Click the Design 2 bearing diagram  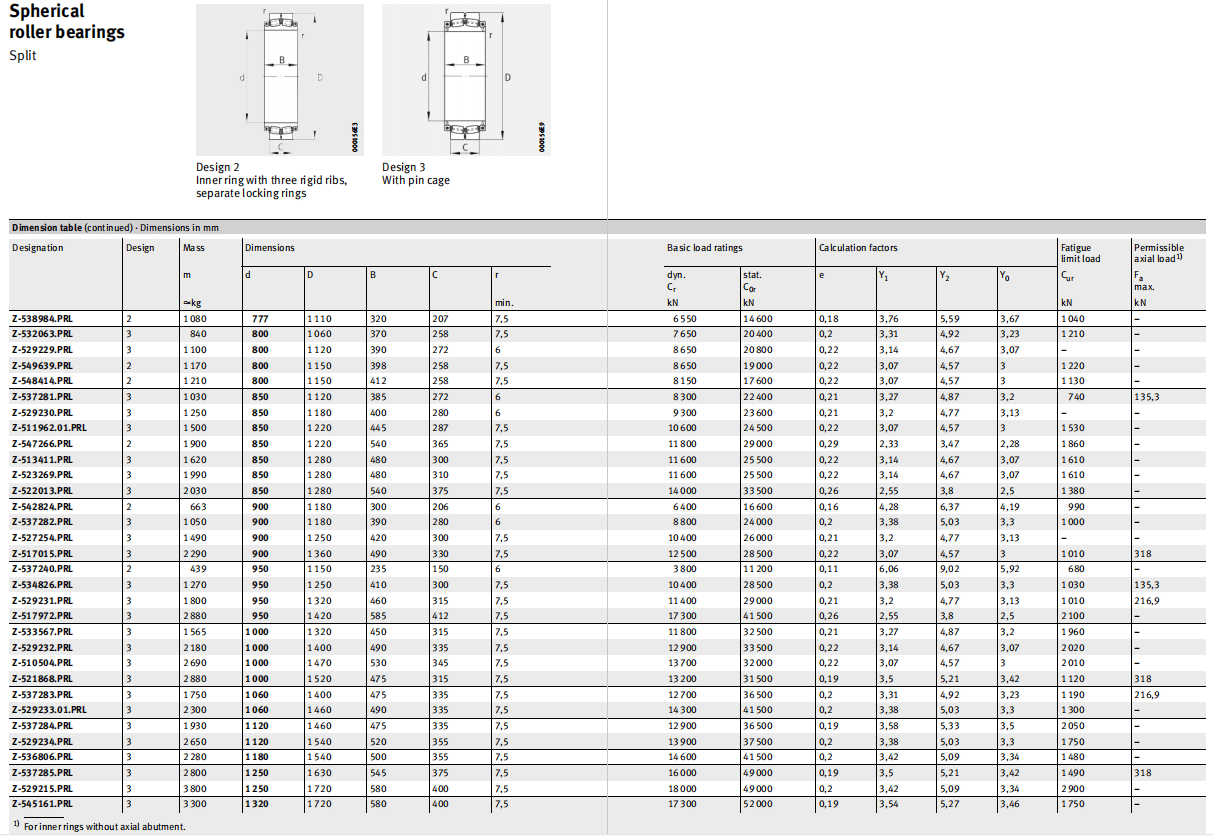pos(281,80)
